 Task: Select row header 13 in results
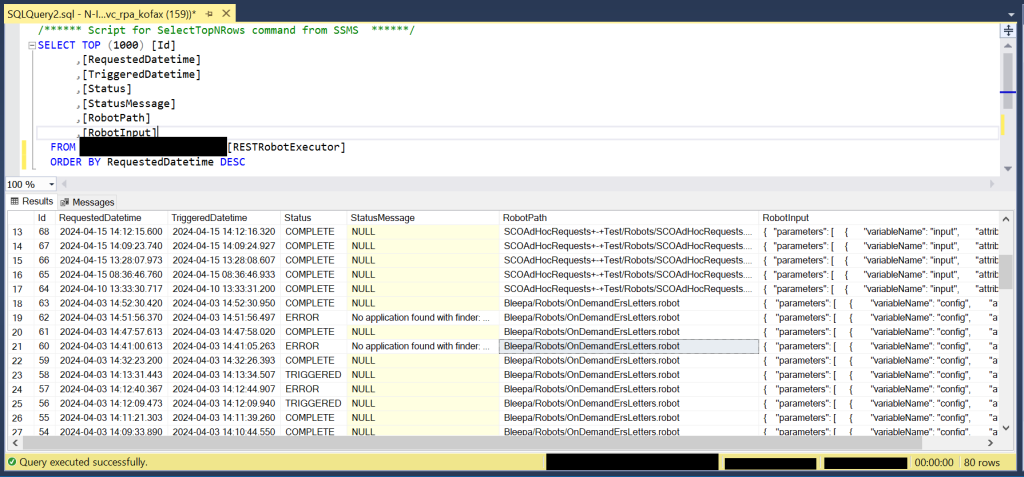pyautogui.click(x=18, y=232)
